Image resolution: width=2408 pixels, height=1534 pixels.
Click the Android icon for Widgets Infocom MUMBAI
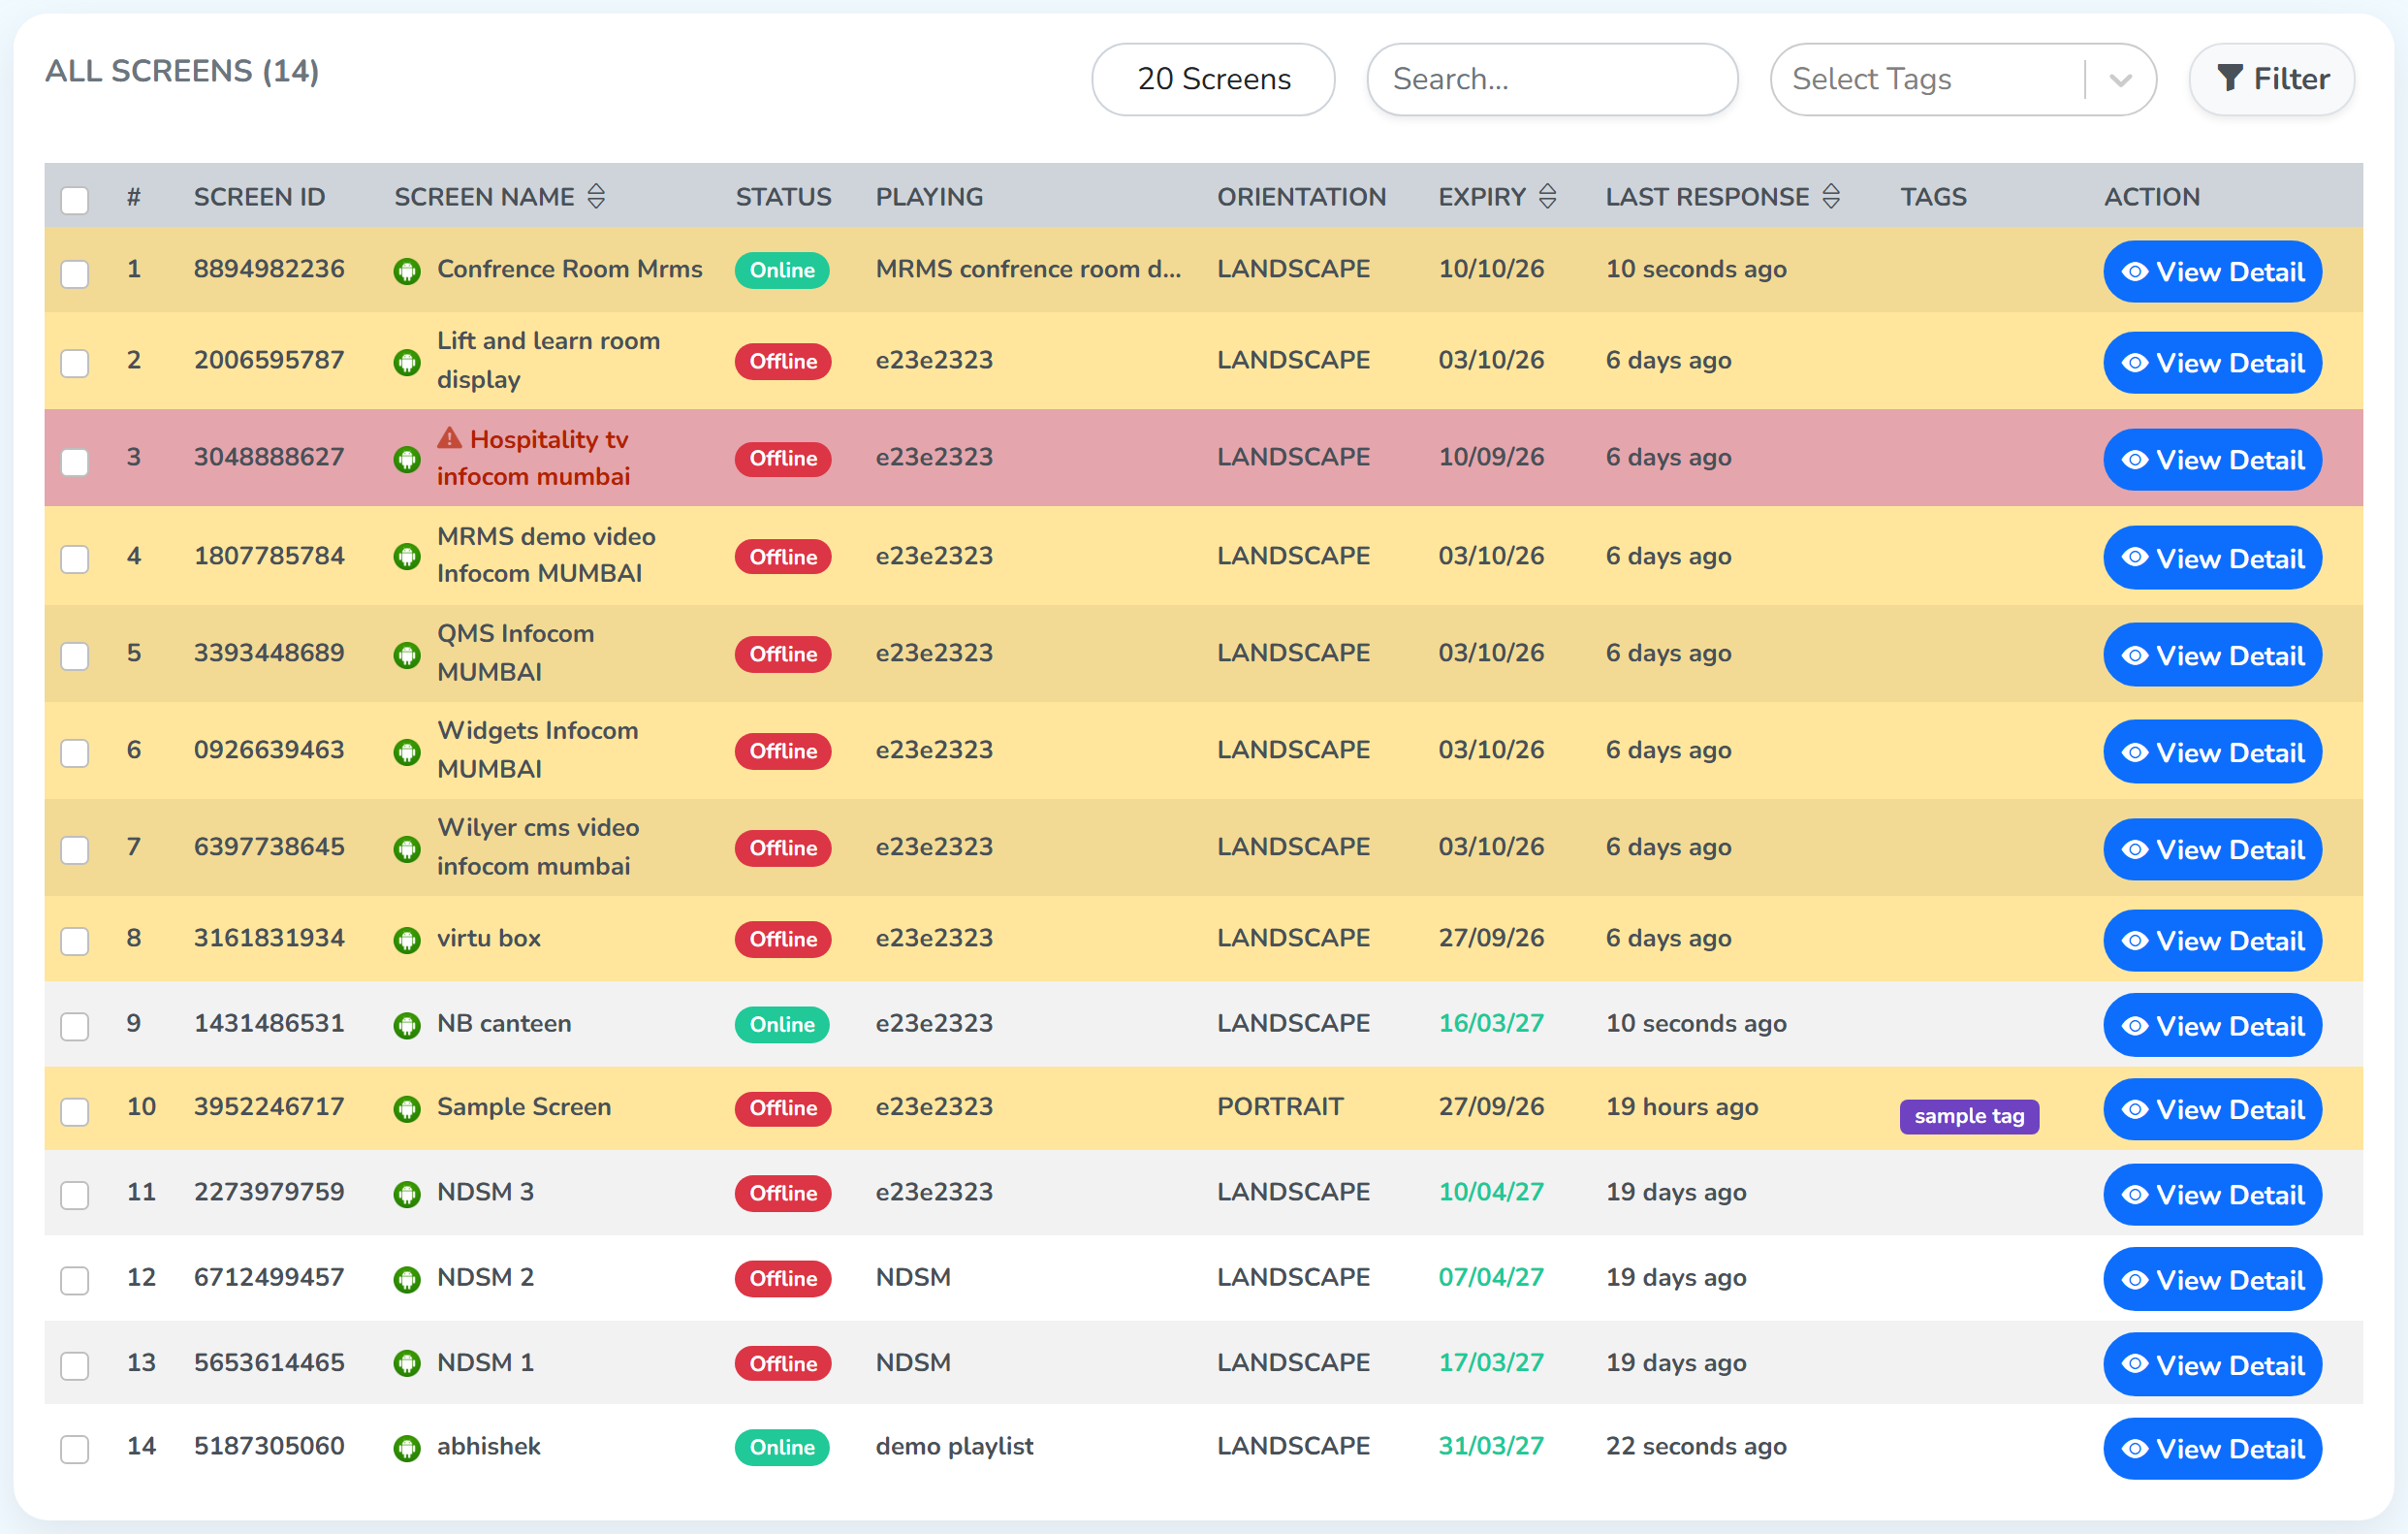[x=407, y=752]
